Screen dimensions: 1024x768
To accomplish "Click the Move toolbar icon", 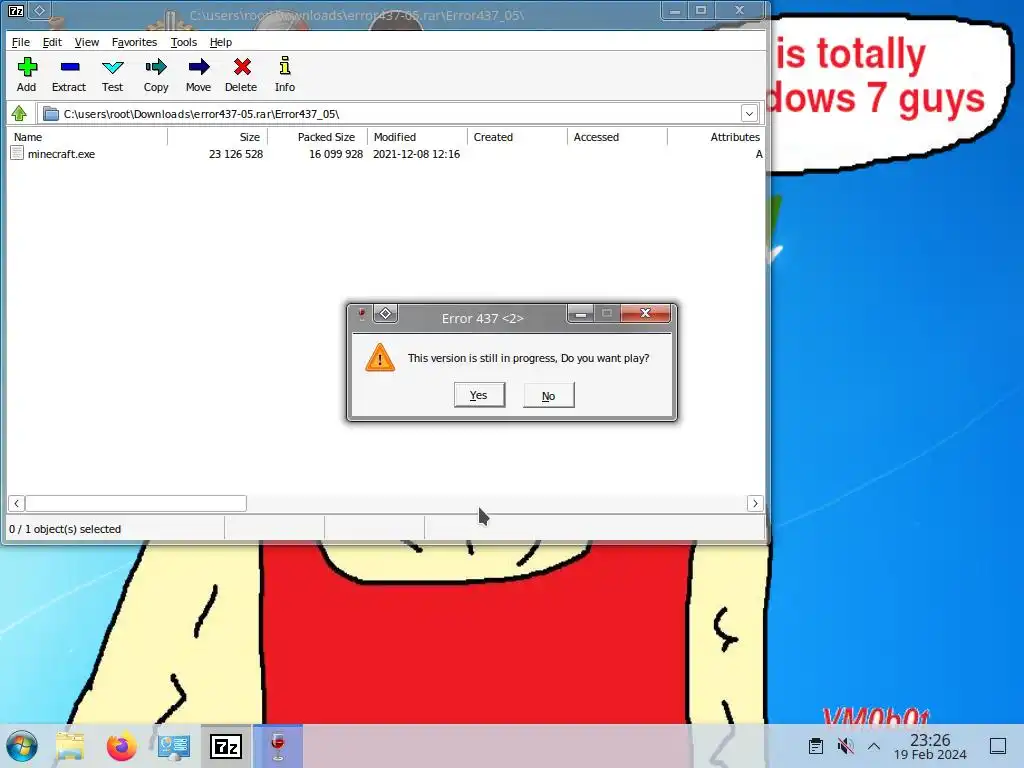I will click(199, 74).
